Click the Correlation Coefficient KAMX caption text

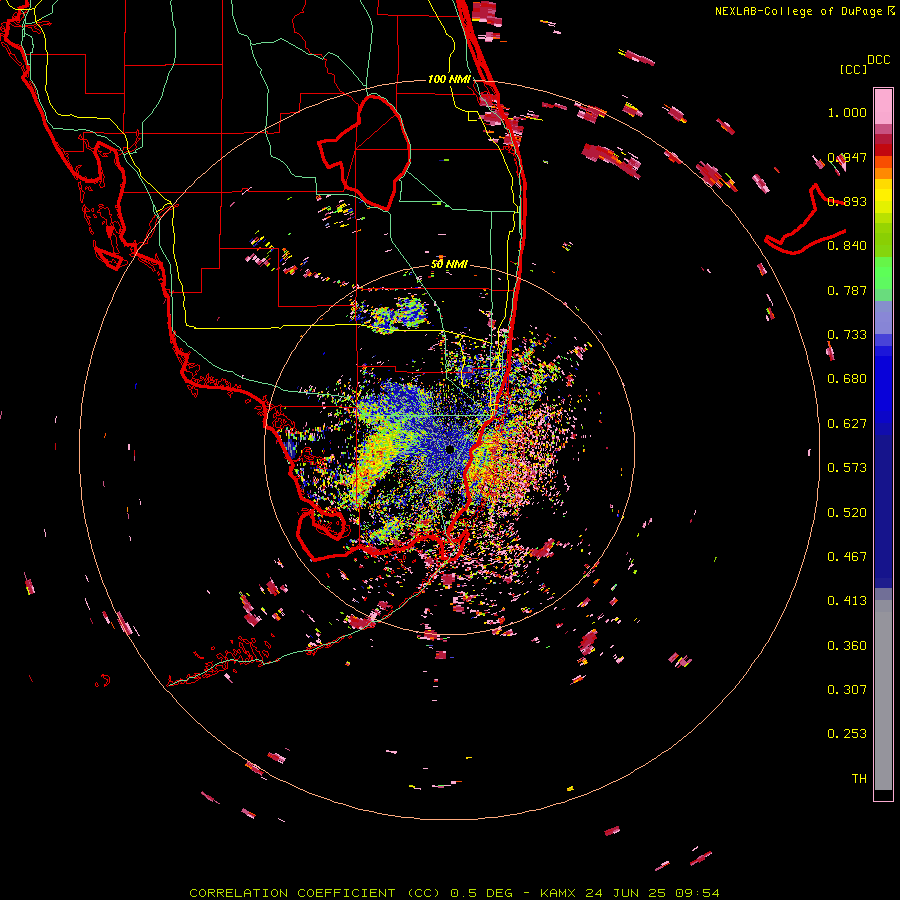[454, 893]
